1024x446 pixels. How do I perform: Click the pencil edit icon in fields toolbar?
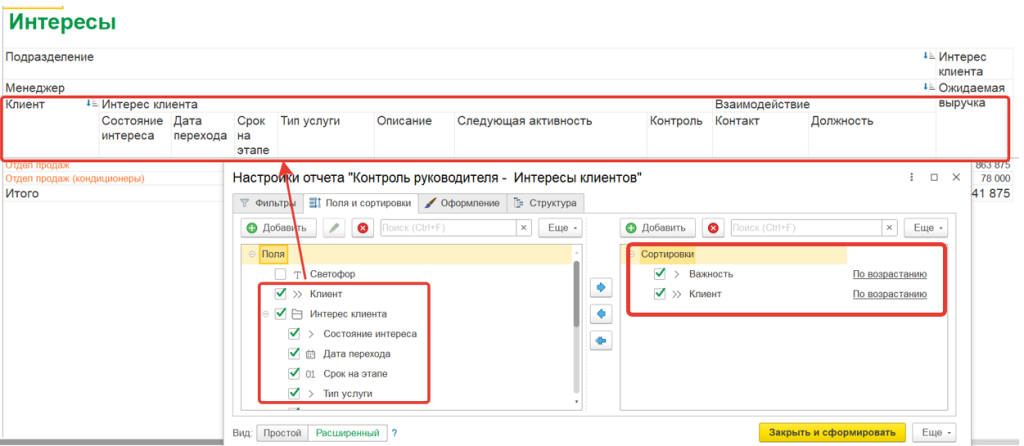335,228
